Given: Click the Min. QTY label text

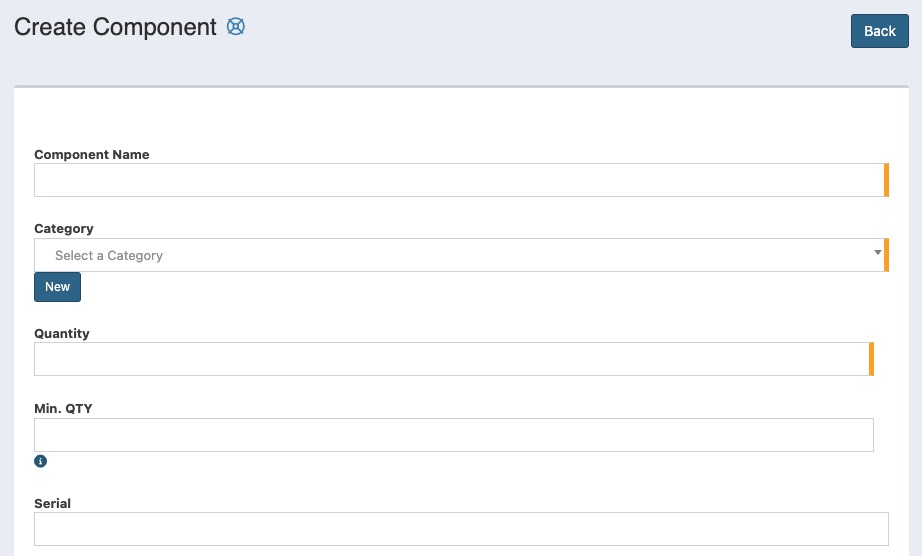Looking at the screenshot, I should coord(63,408).
